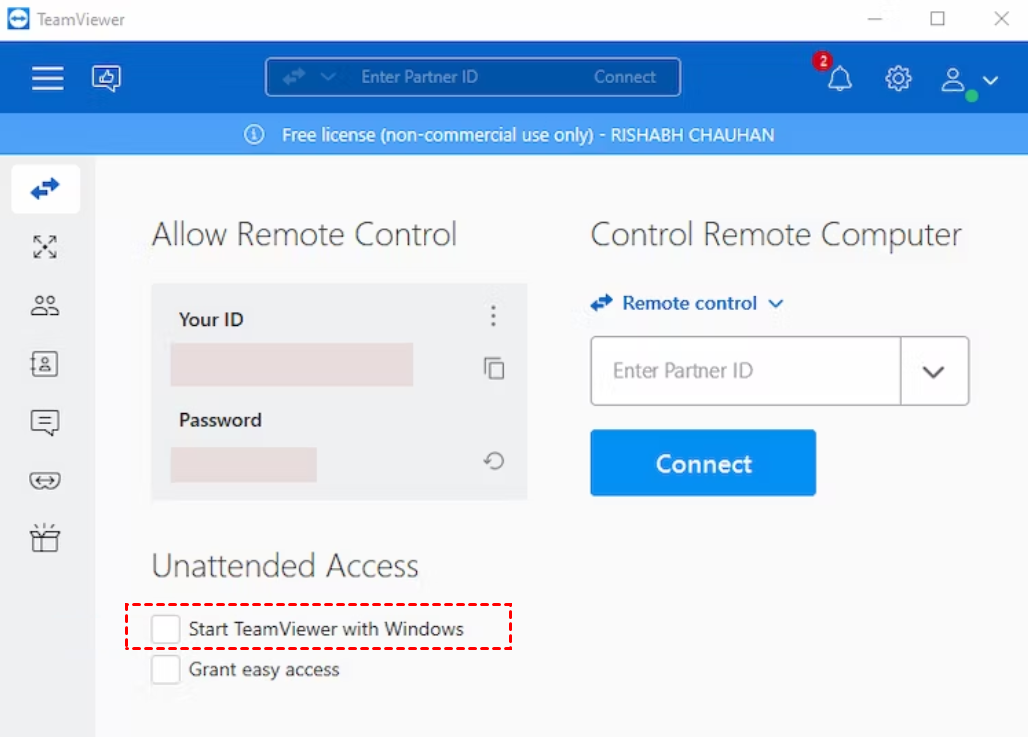Image resolution: width=1028 pixels, height=737 pixels.
Task: Open the hamburger main menu
Action: click(x=48, y=78)
